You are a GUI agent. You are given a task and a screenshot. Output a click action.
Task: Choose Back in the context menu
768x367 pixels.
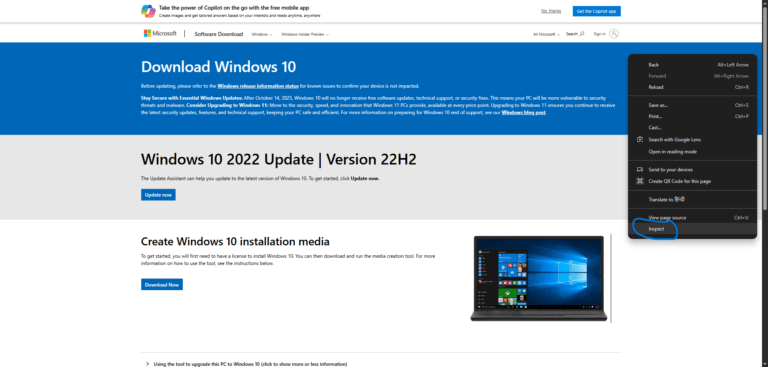click(692, 65)
